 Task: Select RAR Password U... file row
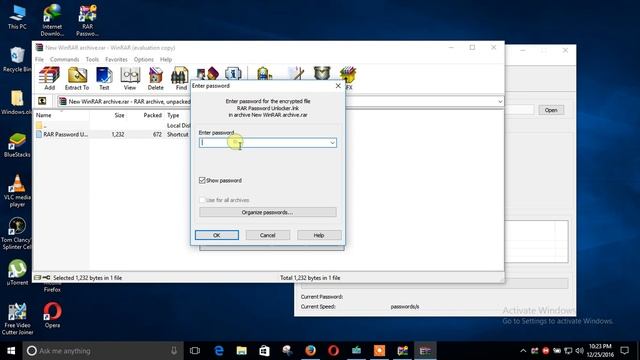pos(112,134)
